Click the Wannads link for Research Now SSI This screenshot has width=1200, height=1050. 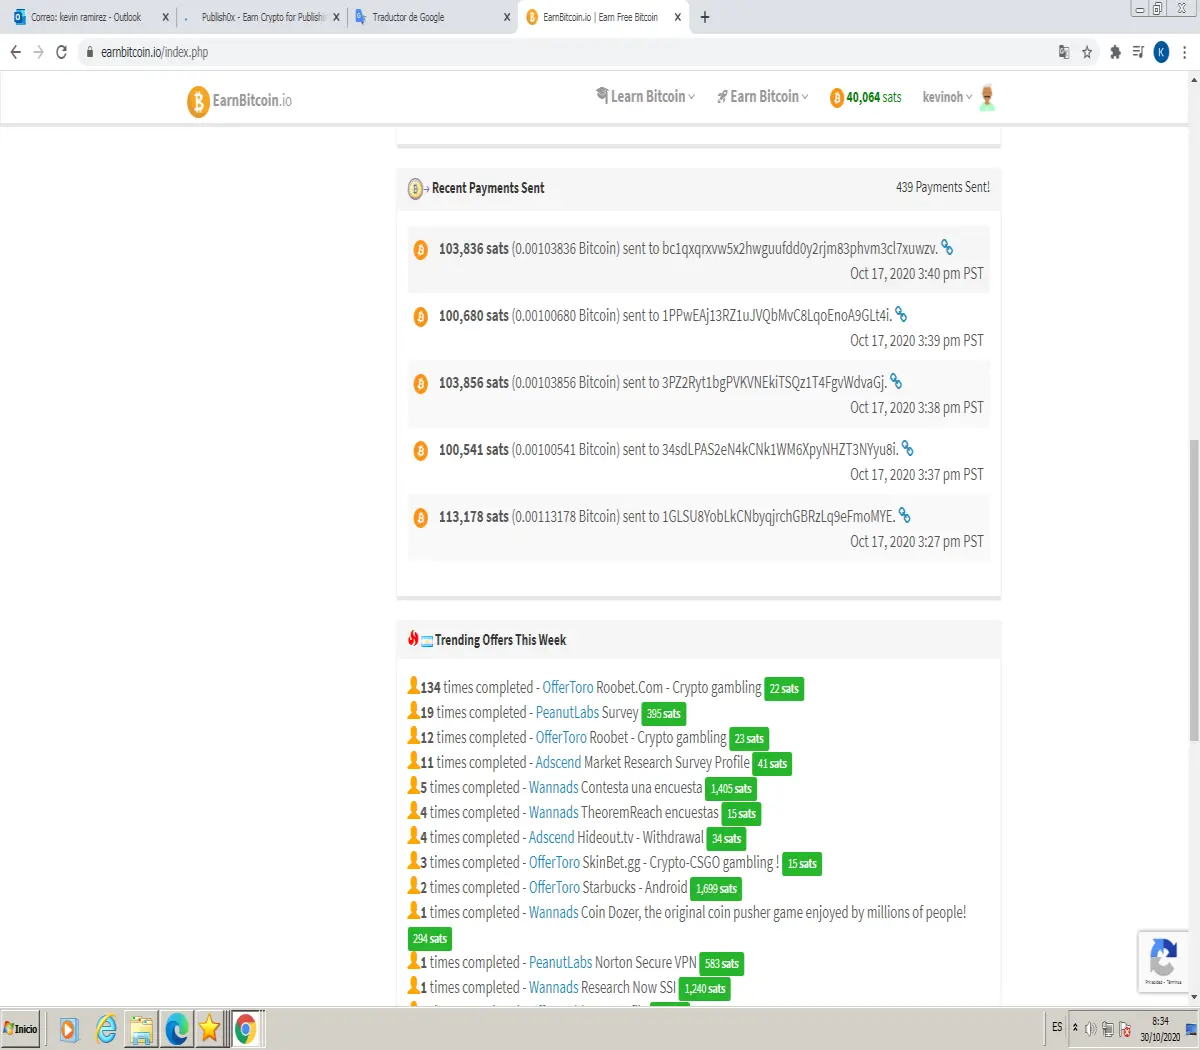click(553, 987)
